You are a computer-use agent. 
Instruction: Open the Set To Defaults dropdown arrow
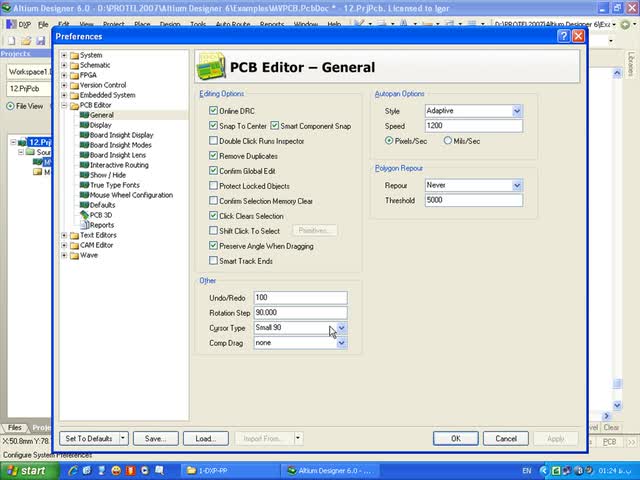(x=123, y=438)
